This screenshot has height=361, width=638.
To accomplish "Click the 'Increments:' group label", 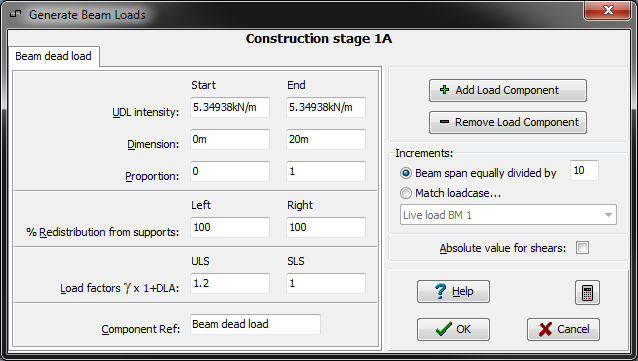I will click(x=424, y=153).
